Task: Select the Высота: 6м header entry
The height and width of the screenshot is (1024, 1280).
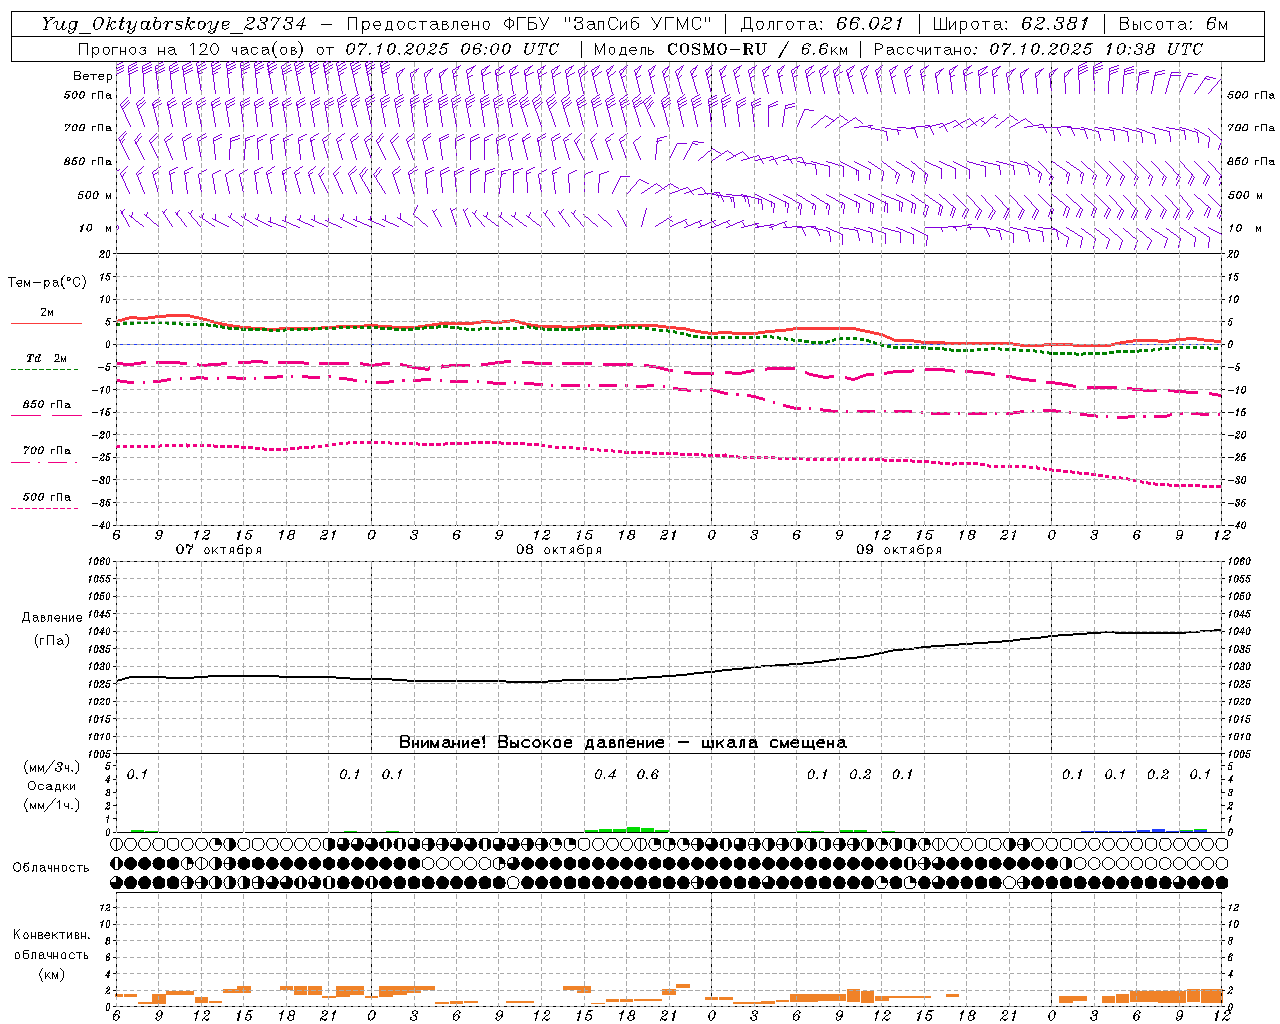Action: point(1173,24)
